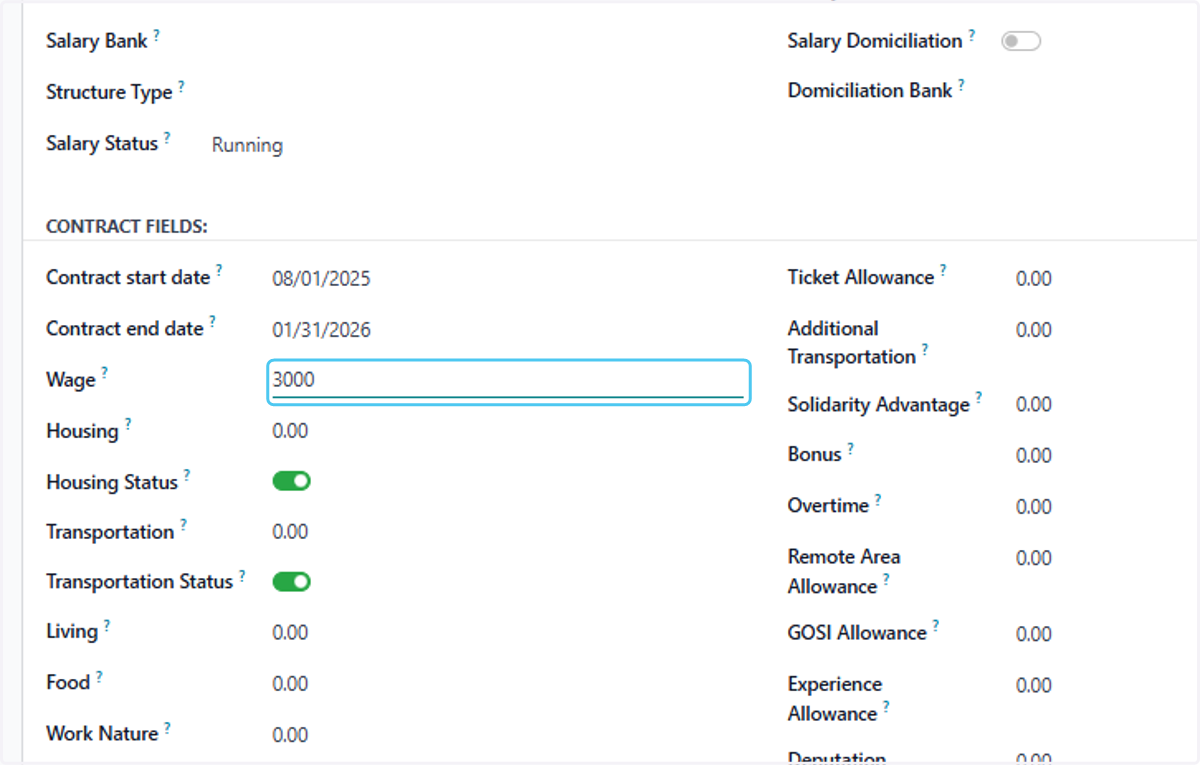
Task: Click the Domiciliation Bank label
Action: [x=870, y=91]
